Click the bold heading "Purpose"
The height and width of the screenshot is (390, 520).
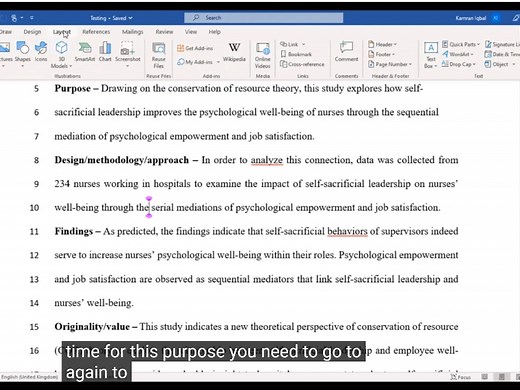(73, 89)
